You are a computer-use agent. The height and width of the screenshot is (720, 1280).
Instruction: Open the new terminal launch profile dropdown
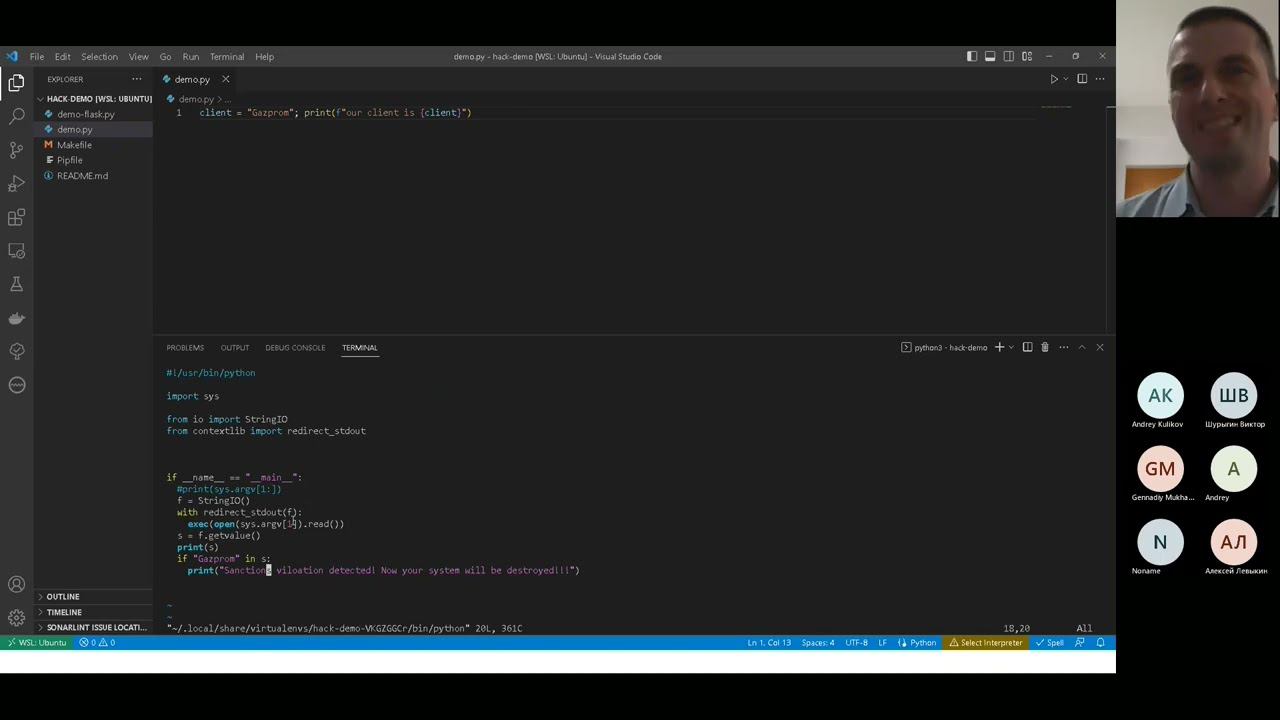pos(1011,347)
